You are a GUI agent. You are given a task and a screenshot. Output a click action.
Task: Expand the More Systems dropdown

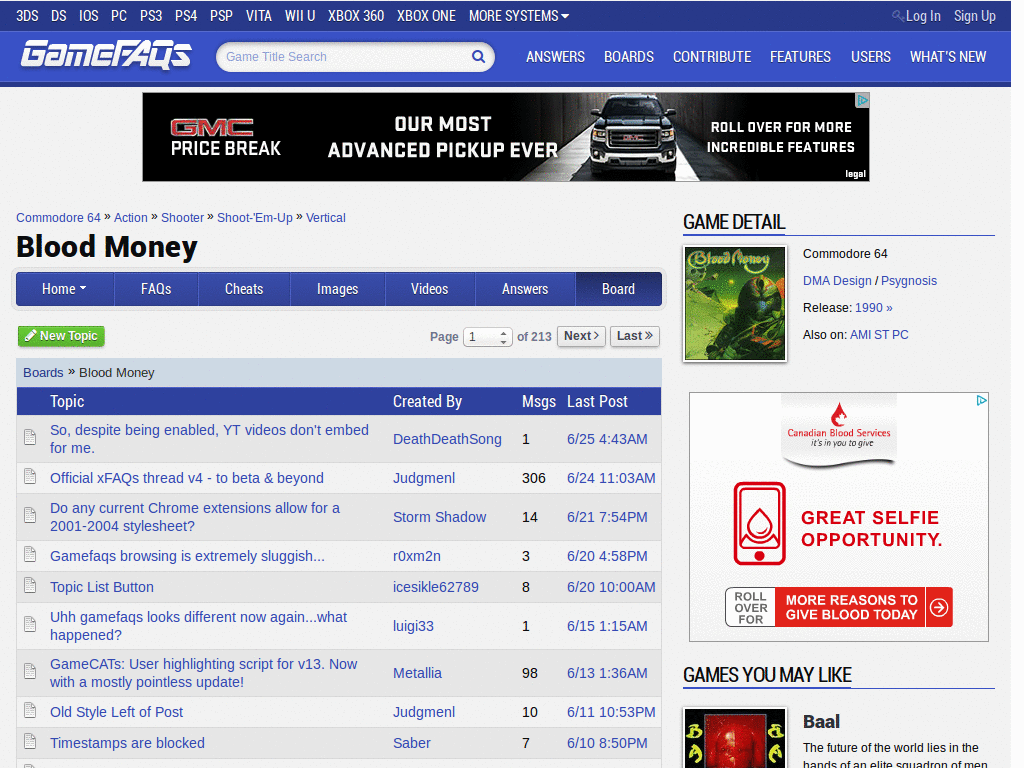pos(519,16)
